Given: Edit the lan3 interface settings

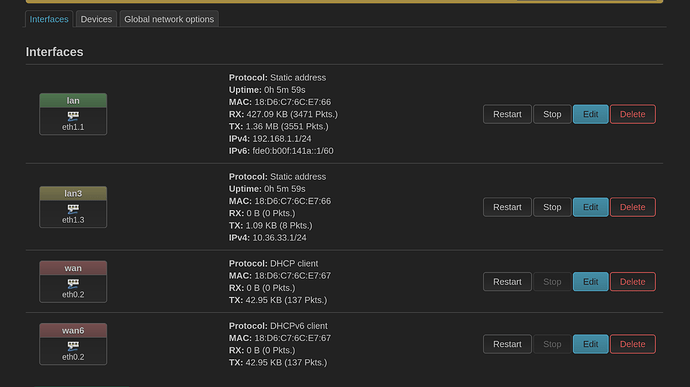Looking at the screenshot, I should click(591, 207).
